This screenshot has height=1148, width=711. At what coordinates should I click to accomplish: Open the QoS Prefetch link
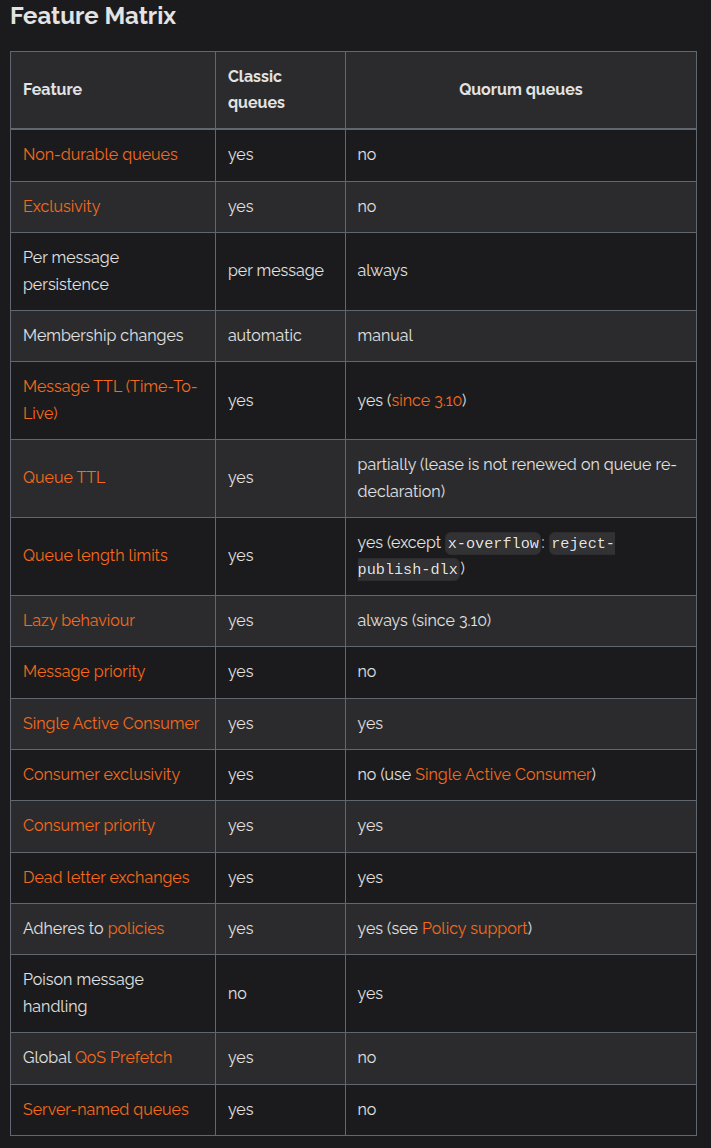[124, 1057]
